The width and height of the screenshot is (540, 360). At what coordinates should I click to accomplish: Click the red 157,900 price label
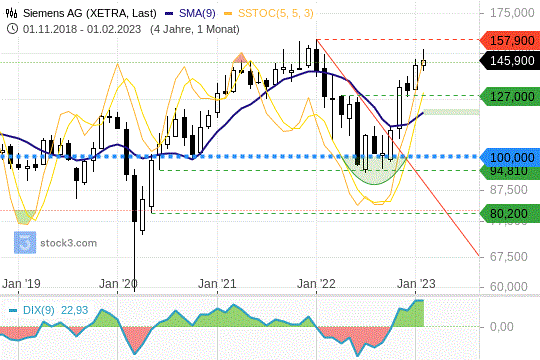coord(509,40)
